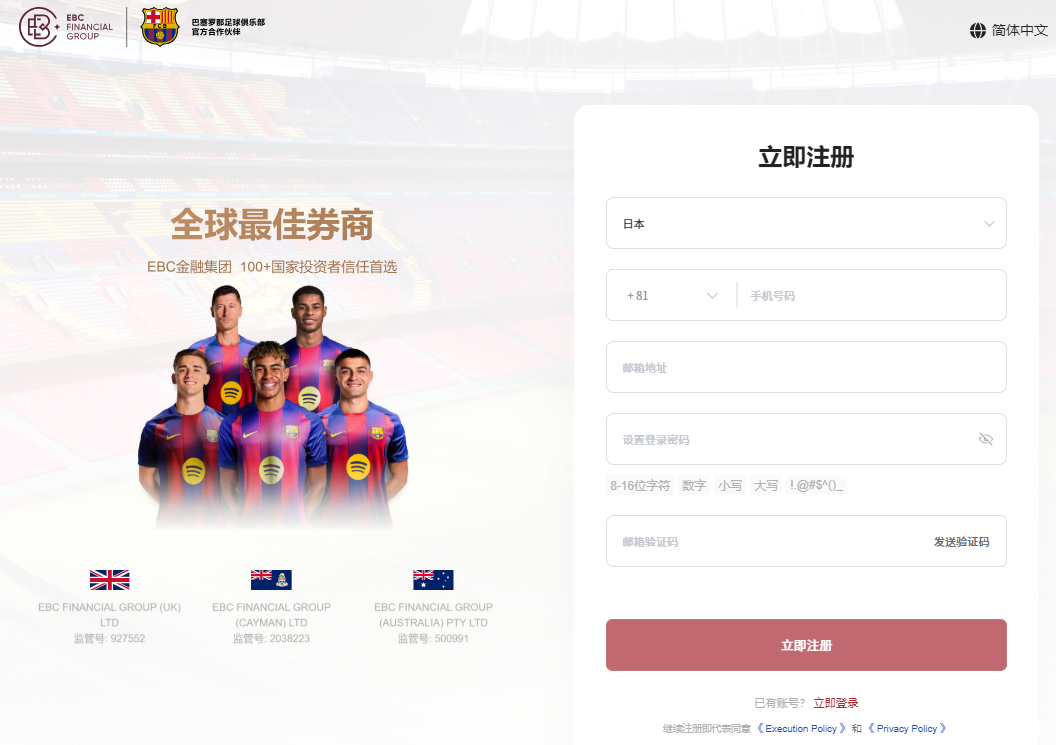This screenshot has width=1056, height=745.
Task: Open the 立即登录 login link
Action: pos(836,703)
